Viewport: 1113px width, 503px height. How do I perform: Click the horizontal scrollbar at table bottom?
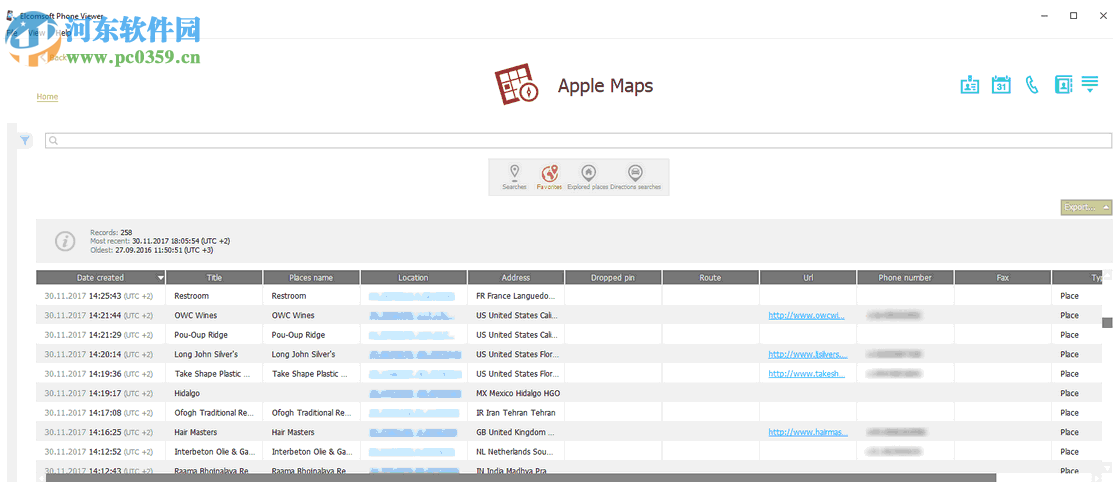point(521,477)
